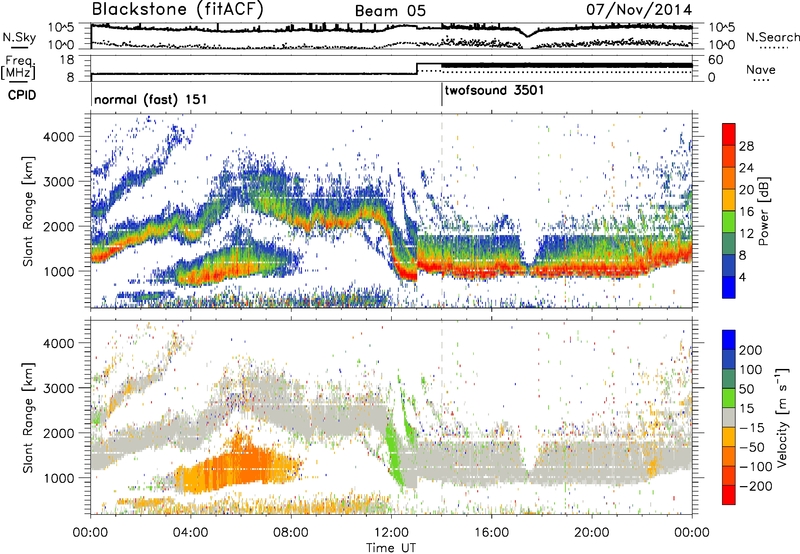
Task: Click the '16' tick on the Power scale
Action: pyautogui.click(x=746, y=211)
